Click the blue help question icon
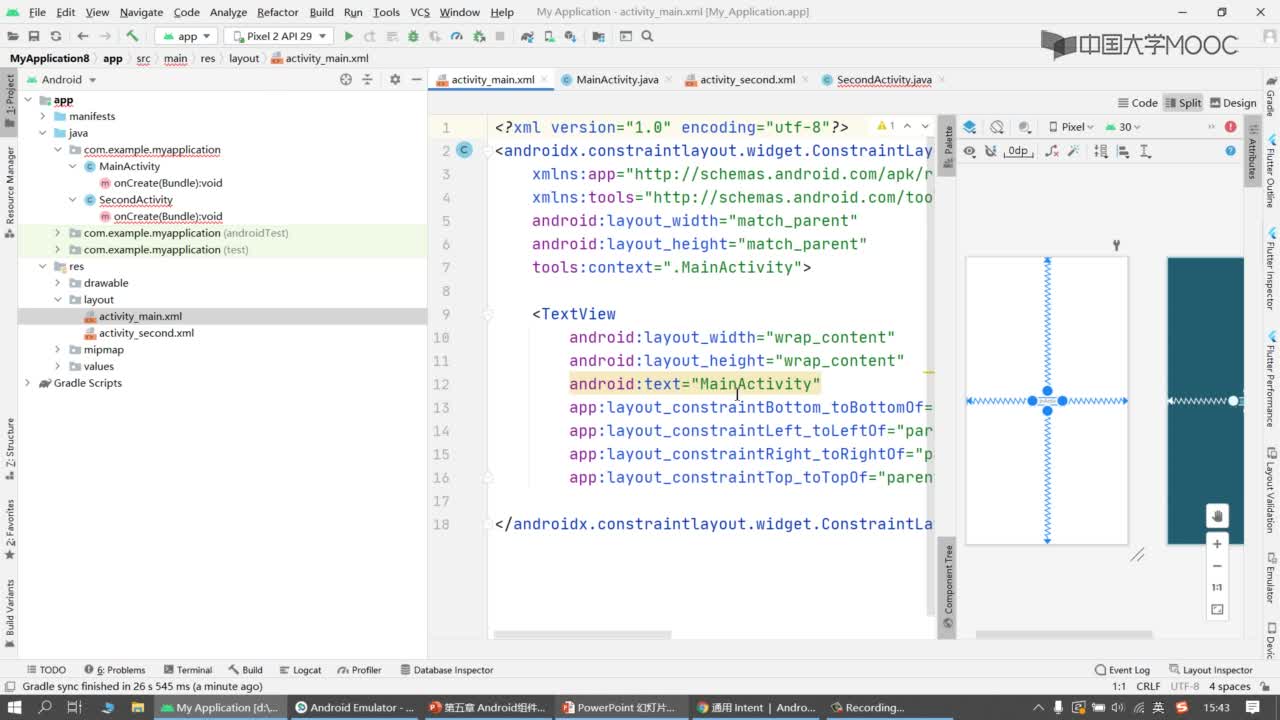 1230,151
